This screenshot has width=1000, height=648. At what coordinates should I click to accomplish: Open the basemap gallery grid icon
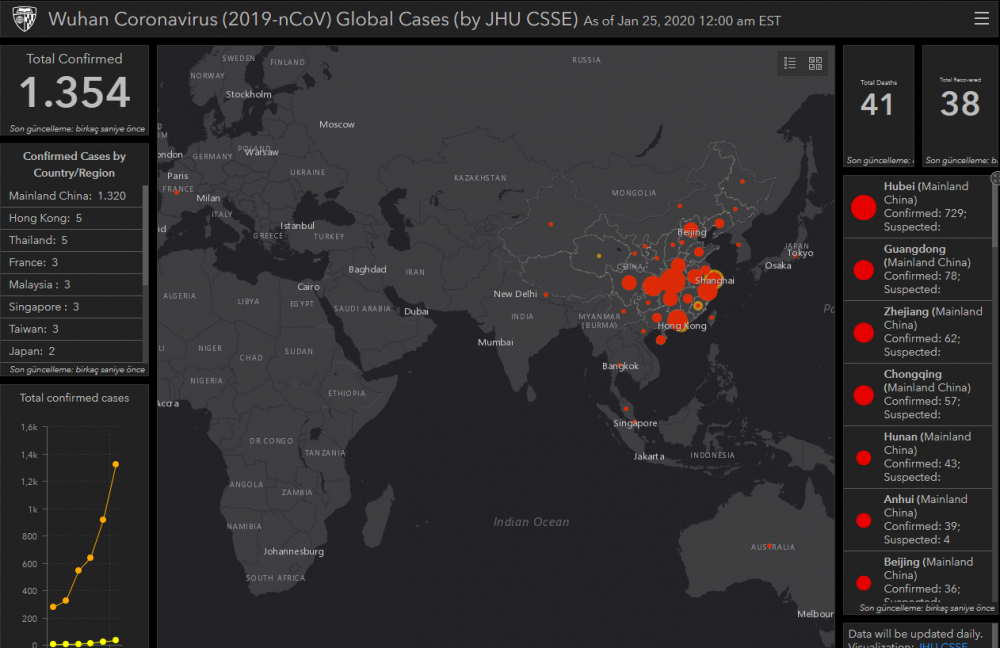click(815, 63)
